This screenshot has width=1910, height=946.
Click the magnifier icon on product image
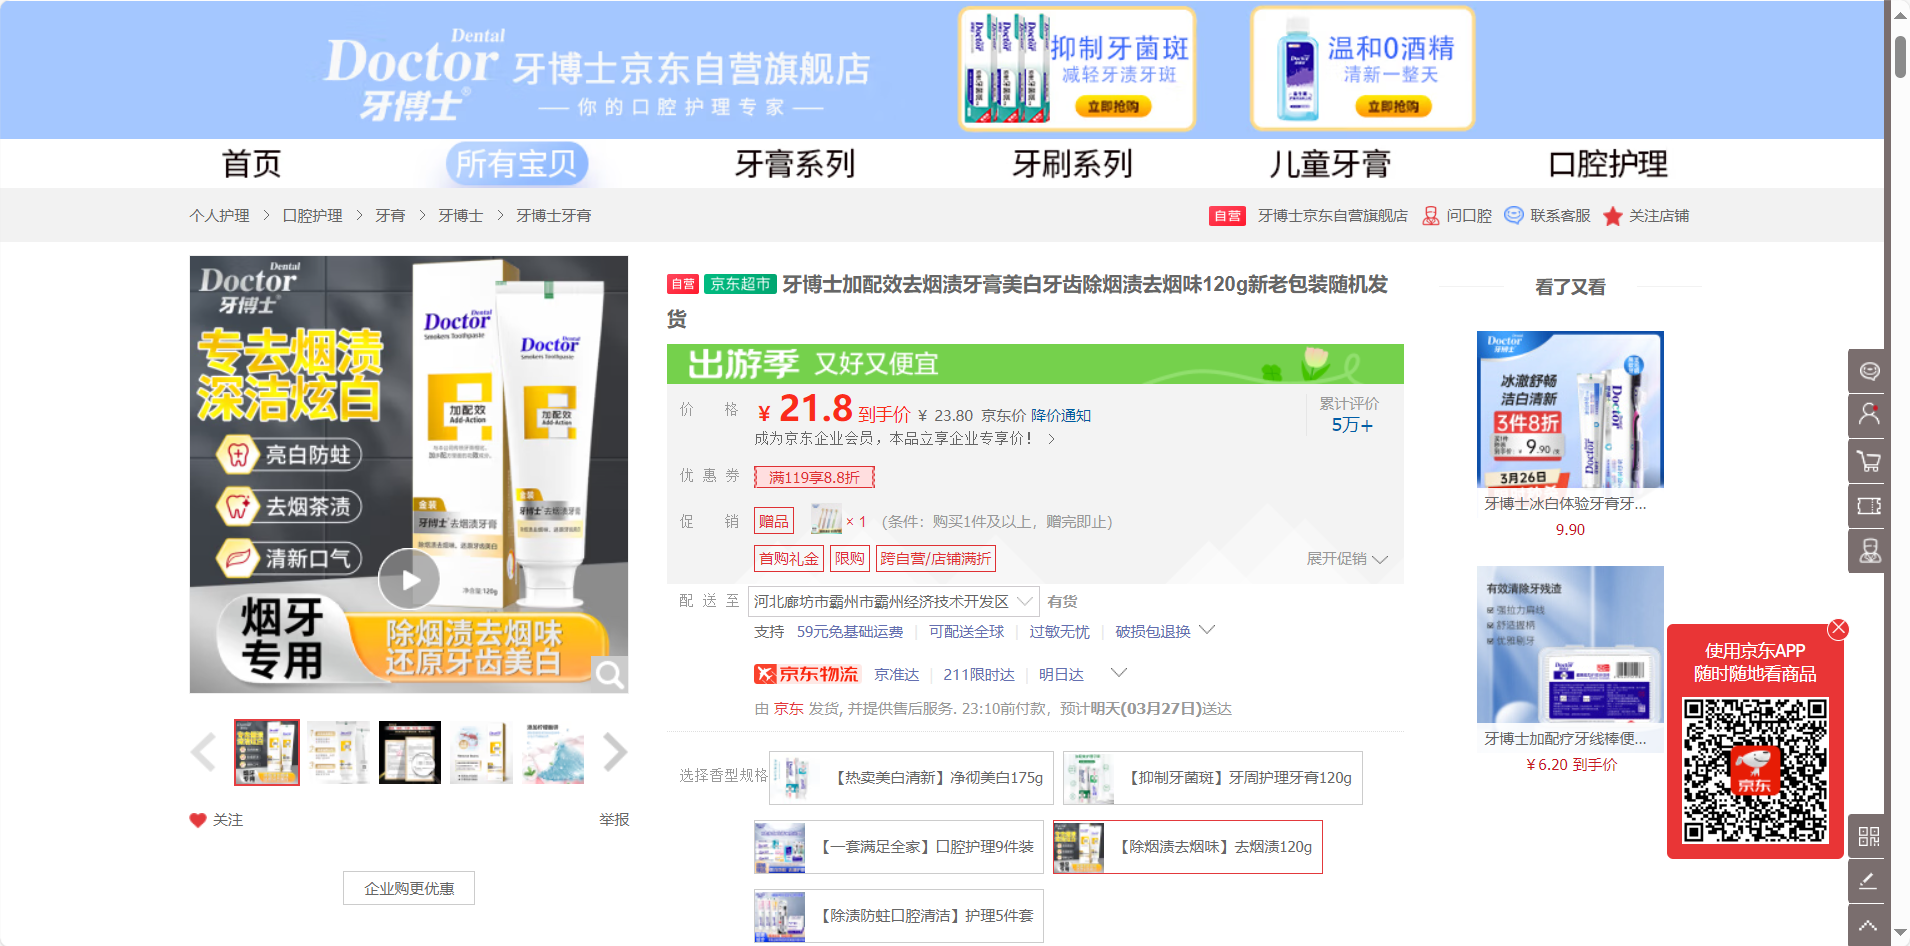pyautogui.click(x=608, y=675)
